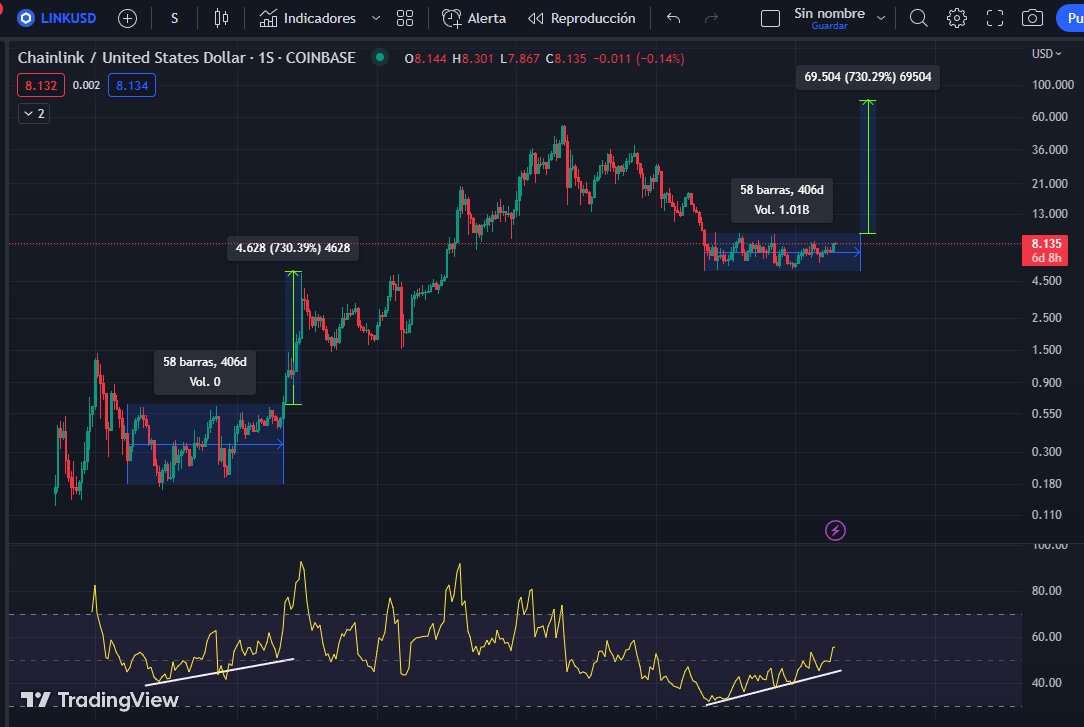Click the current price tag 8.135
The image size is (1084, 727).
(x=1045, y=250)
